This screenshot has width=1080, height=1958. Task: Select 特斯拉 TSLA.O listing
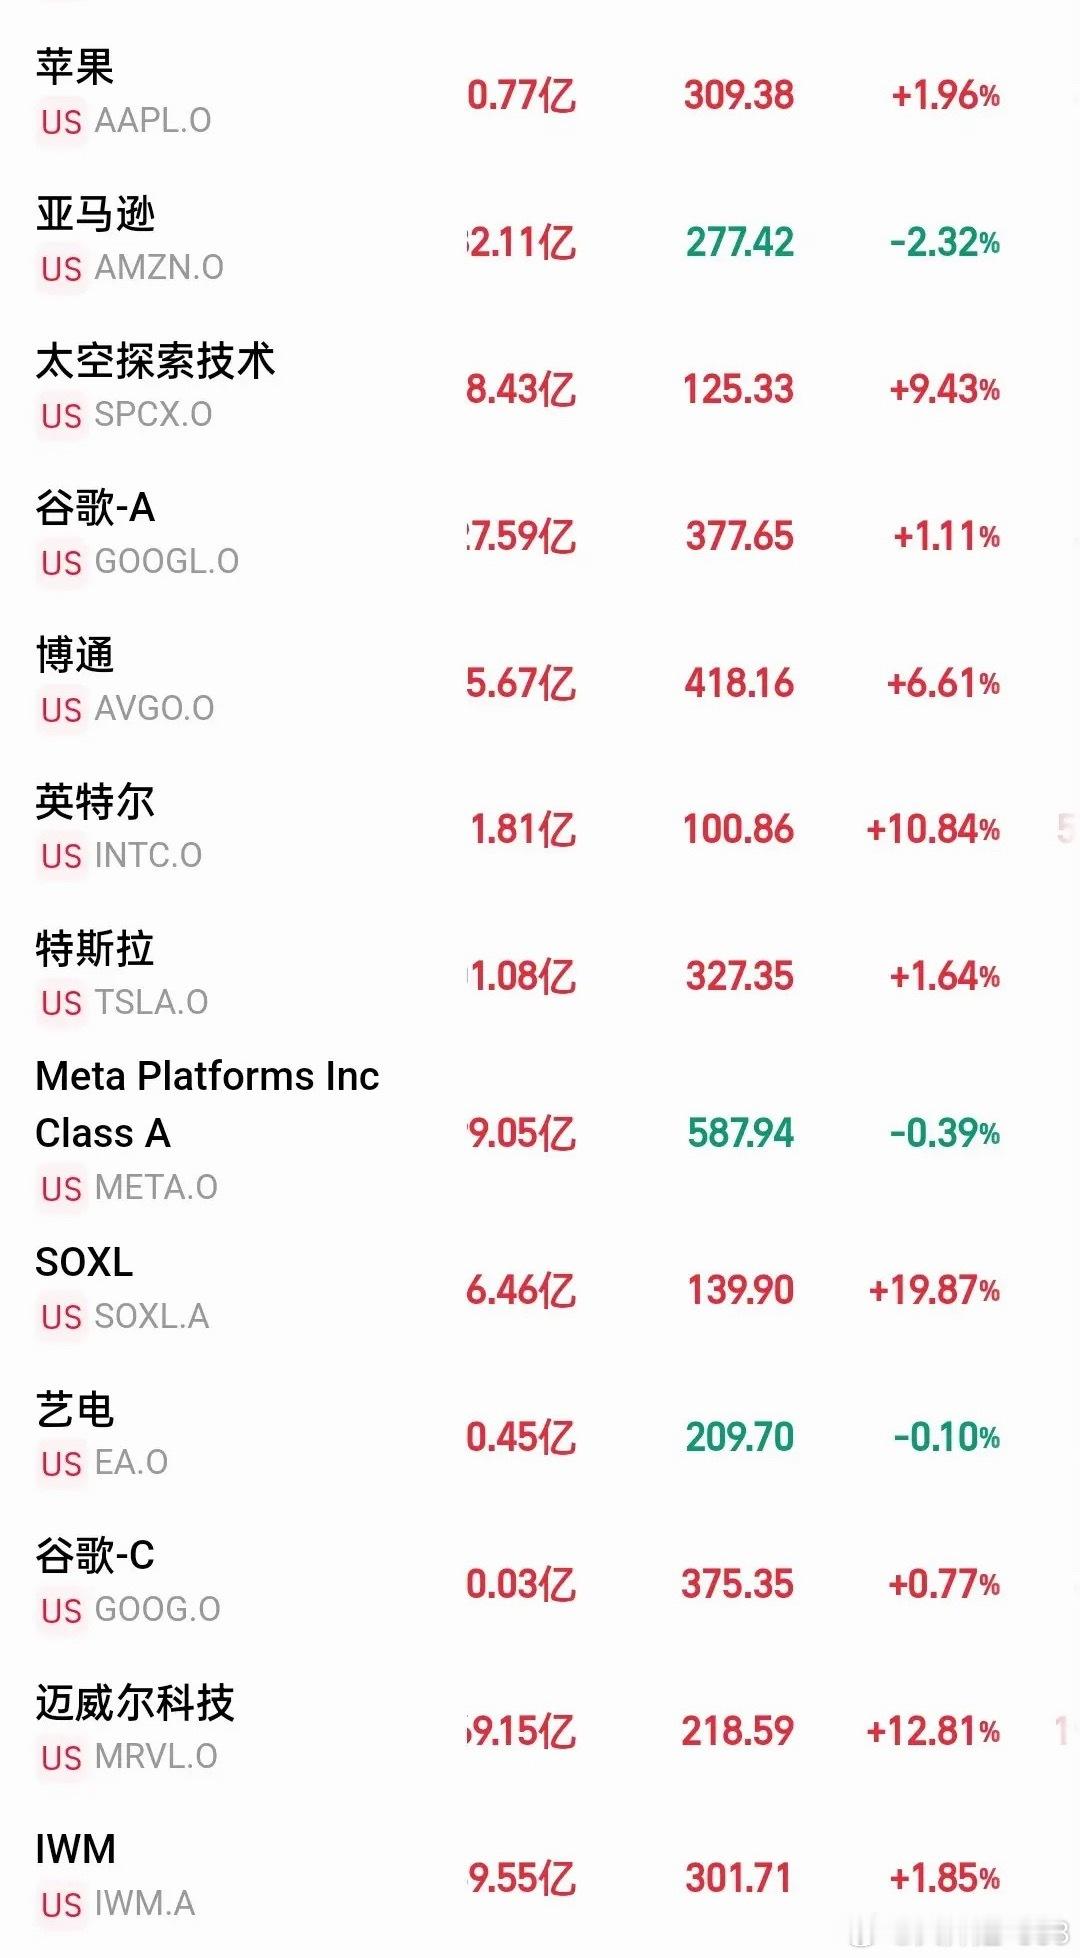coord(540,976)
